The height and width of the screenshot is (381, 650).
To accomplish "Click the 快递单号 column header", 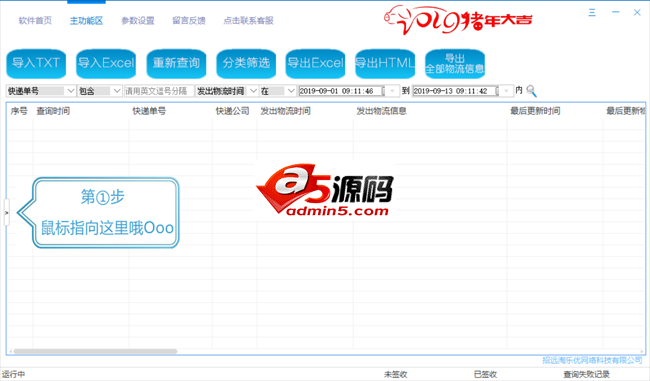I will click(149, 111).
